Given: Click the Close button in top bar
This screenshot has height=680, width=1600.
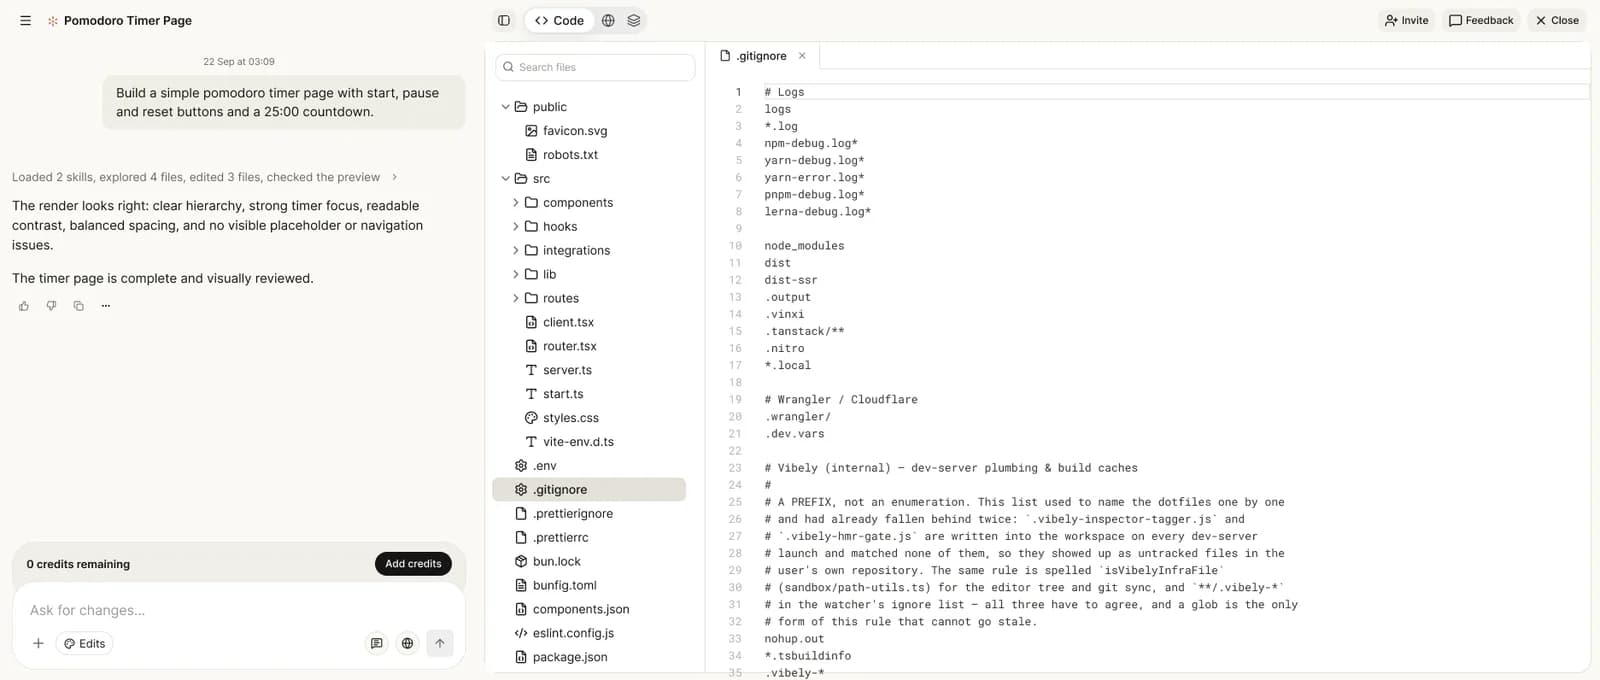Looking at the screenshot, I should click(x=1557, y=20).
